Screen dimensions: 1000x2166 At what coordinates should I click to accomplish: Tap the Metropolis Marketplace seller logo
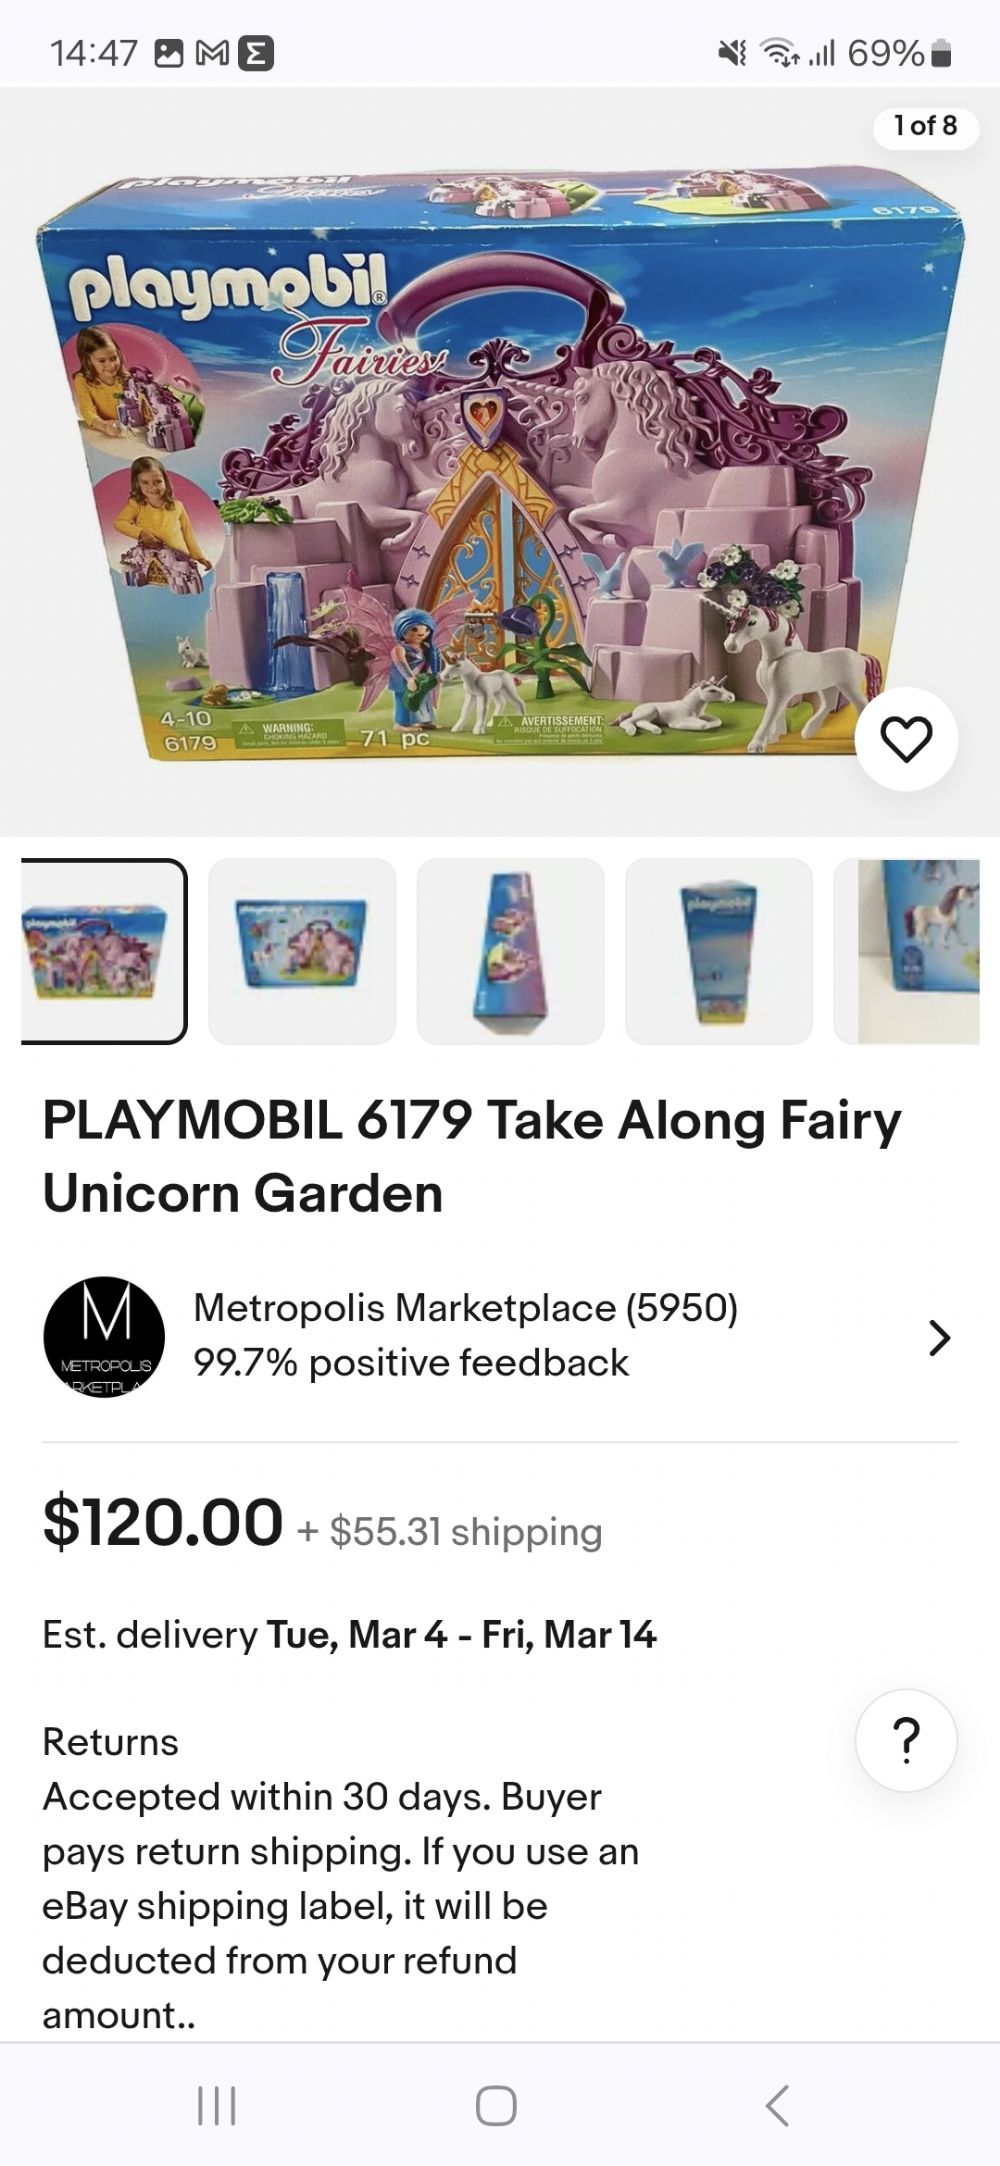[104, 1337]
